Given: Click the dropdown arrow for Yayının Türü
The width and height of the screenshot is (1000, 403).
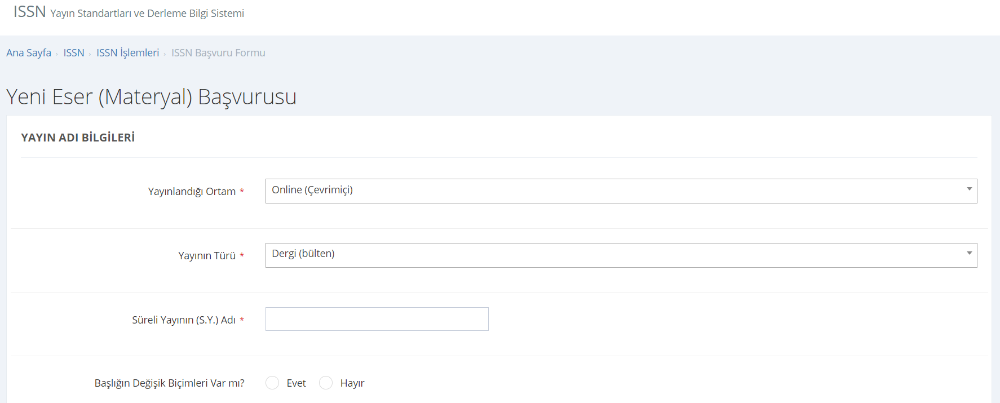Looking at the screenshot, I should click(x=969, y=254).
